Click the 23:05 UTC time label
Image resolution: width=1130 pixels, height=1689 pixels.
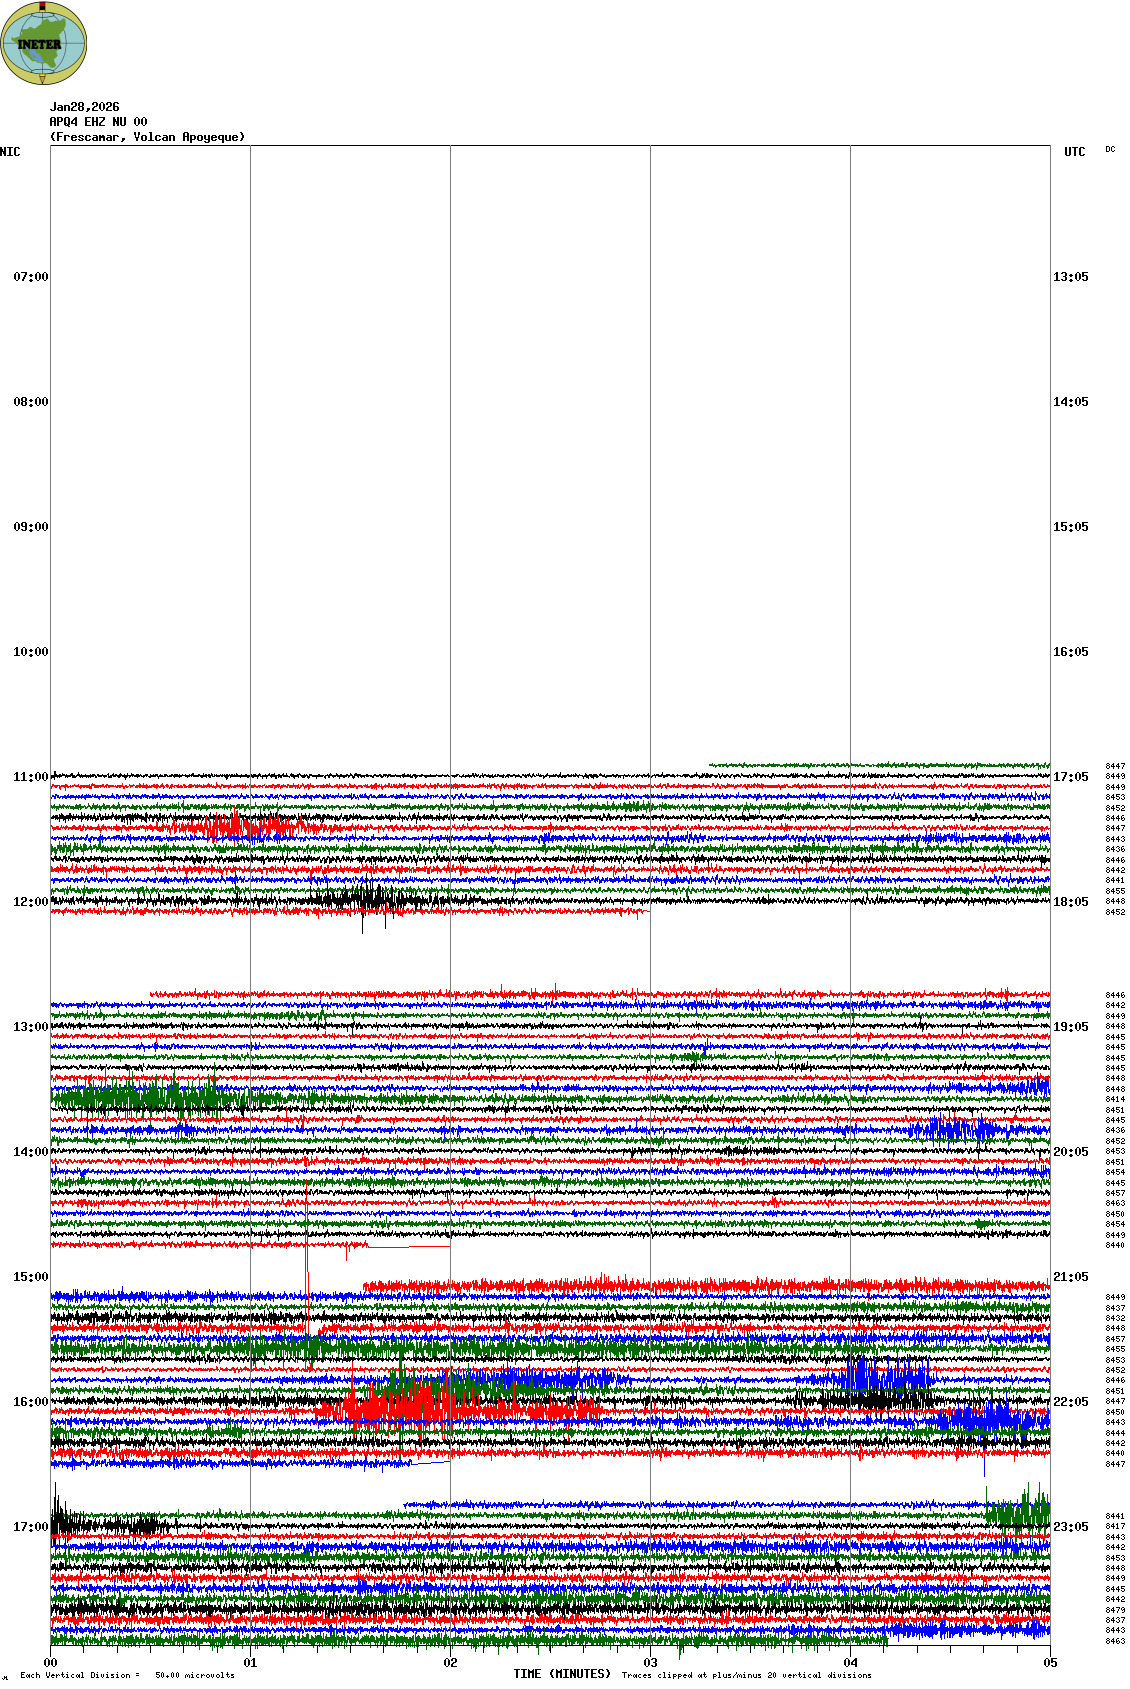click(1070, 1527)
